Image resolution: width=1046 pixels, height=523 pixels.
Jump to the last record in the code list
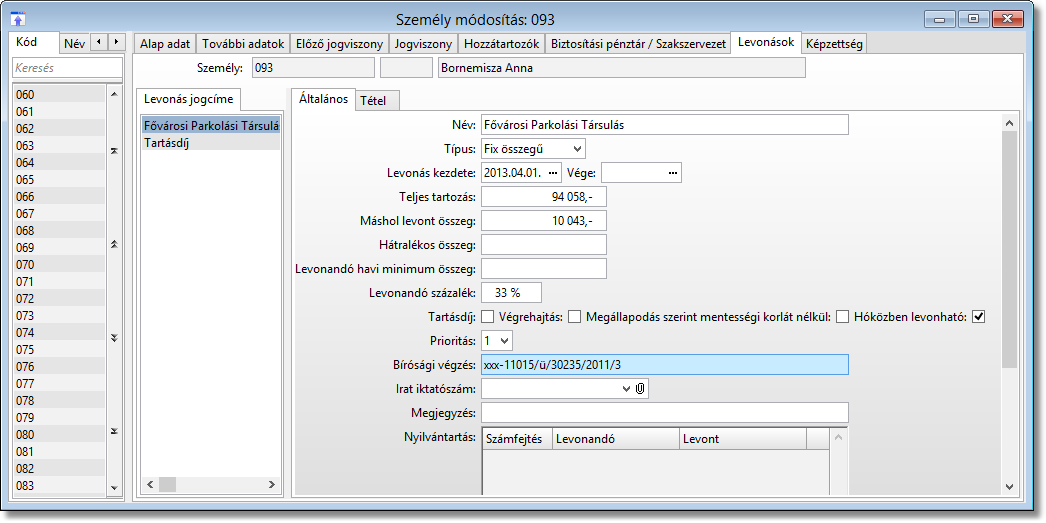click(x=113, y=430)
